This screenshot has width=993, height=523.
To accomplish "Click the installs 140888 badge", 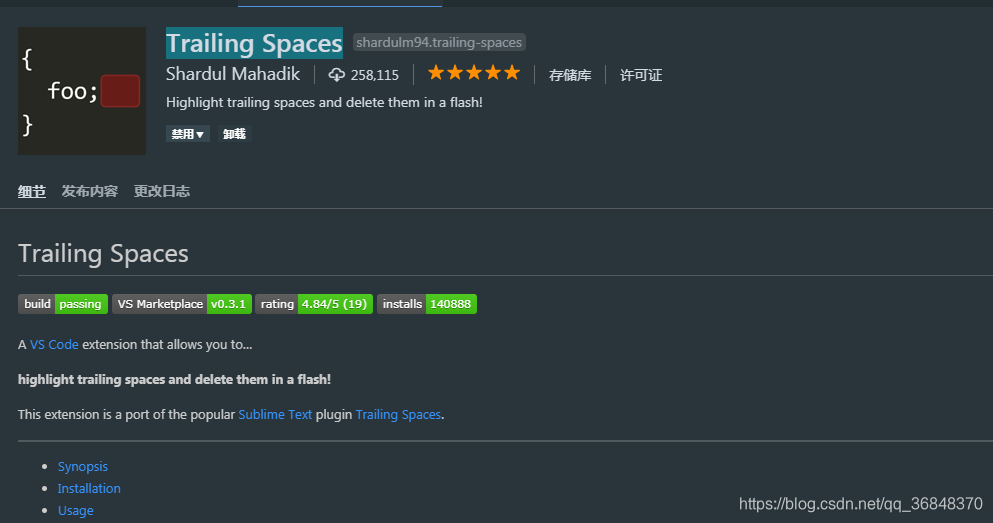I will [427, 304].
